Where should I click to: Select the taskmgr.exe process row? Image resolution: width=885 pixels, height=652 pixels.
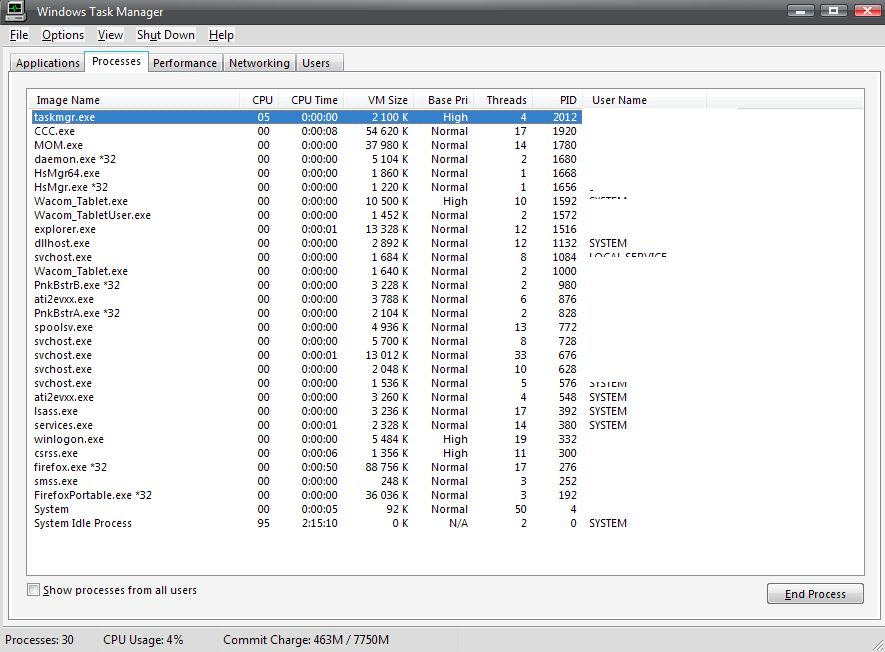[306, 117]
